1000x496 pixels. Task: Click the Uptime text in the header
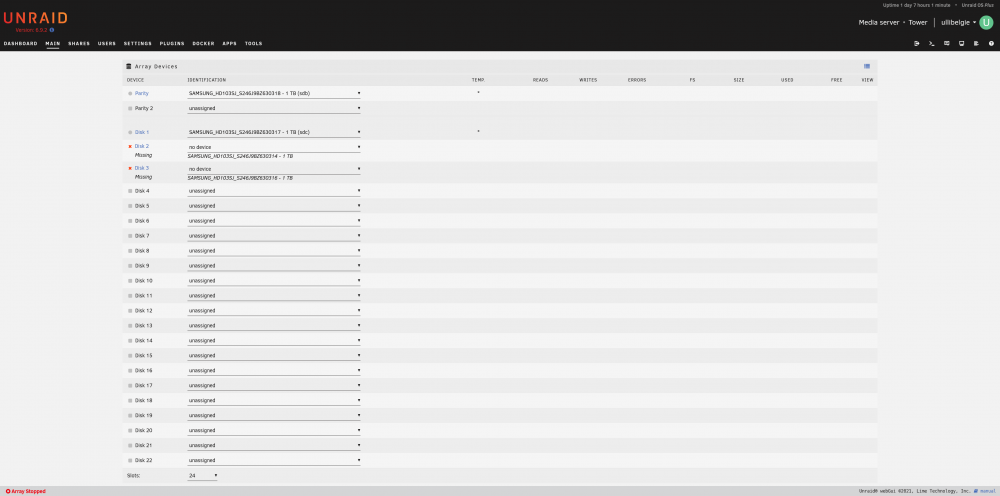point(916,5)
